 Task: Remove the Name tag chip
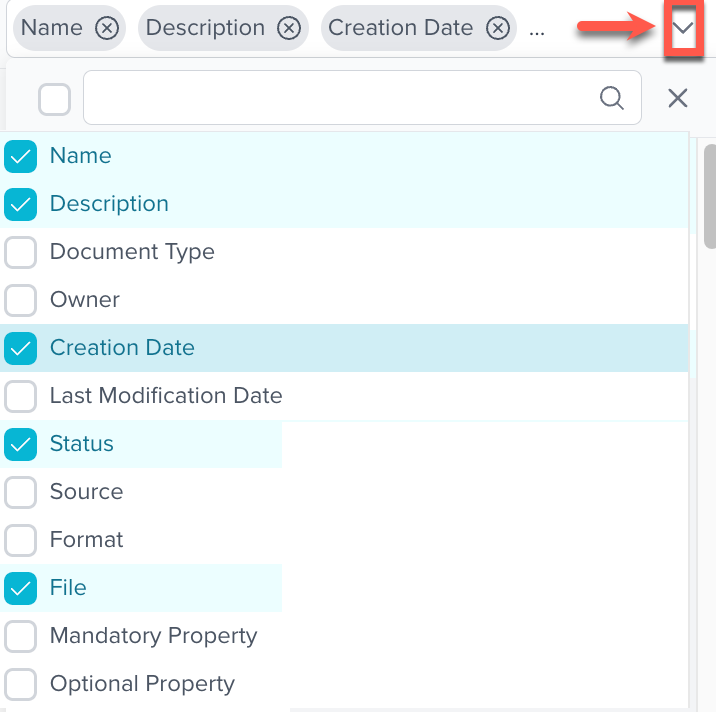pos(107,28)
